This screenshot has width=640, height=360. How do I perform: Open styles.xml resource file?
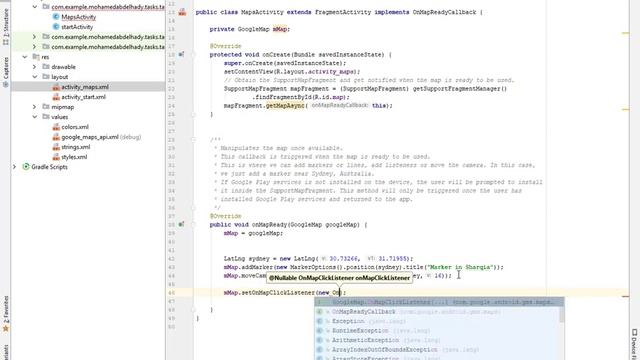(x=74, y=157)
